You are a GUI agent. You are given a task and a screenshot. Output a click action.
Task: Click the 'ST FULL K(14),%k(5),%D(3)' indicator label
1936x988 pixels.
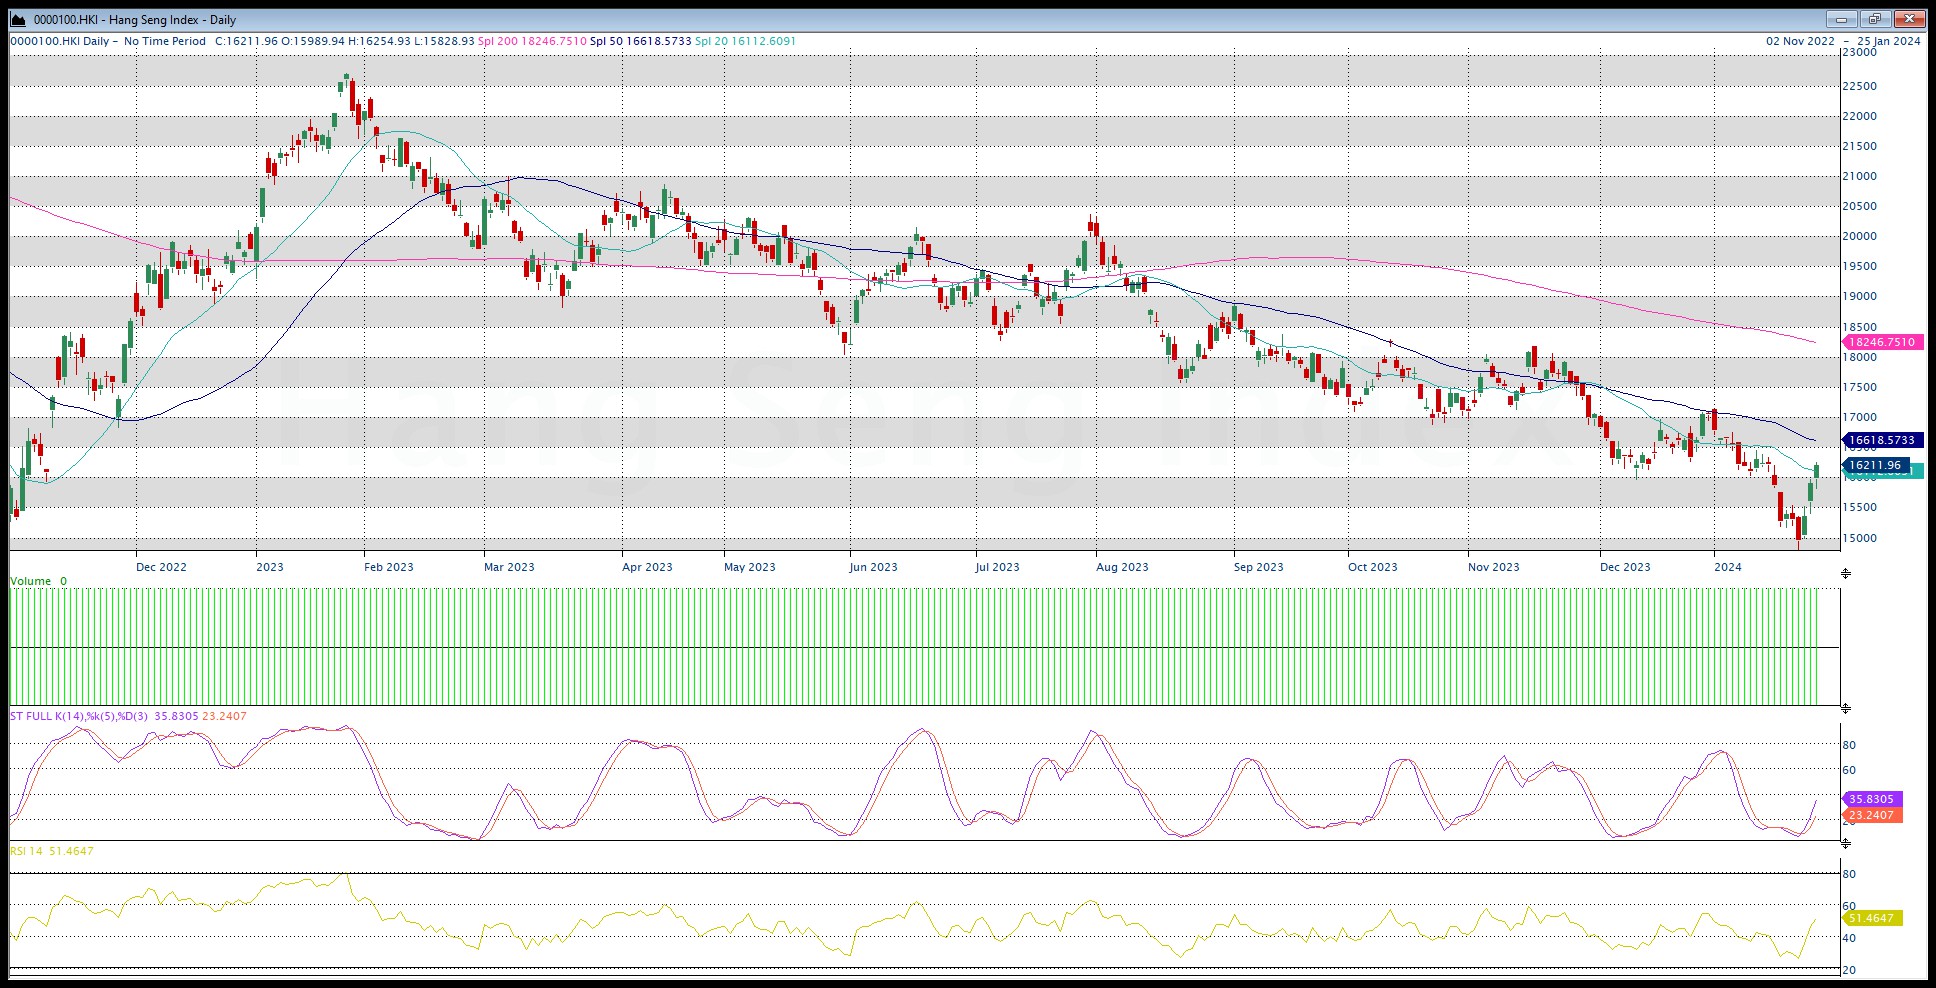click(79, 716)
